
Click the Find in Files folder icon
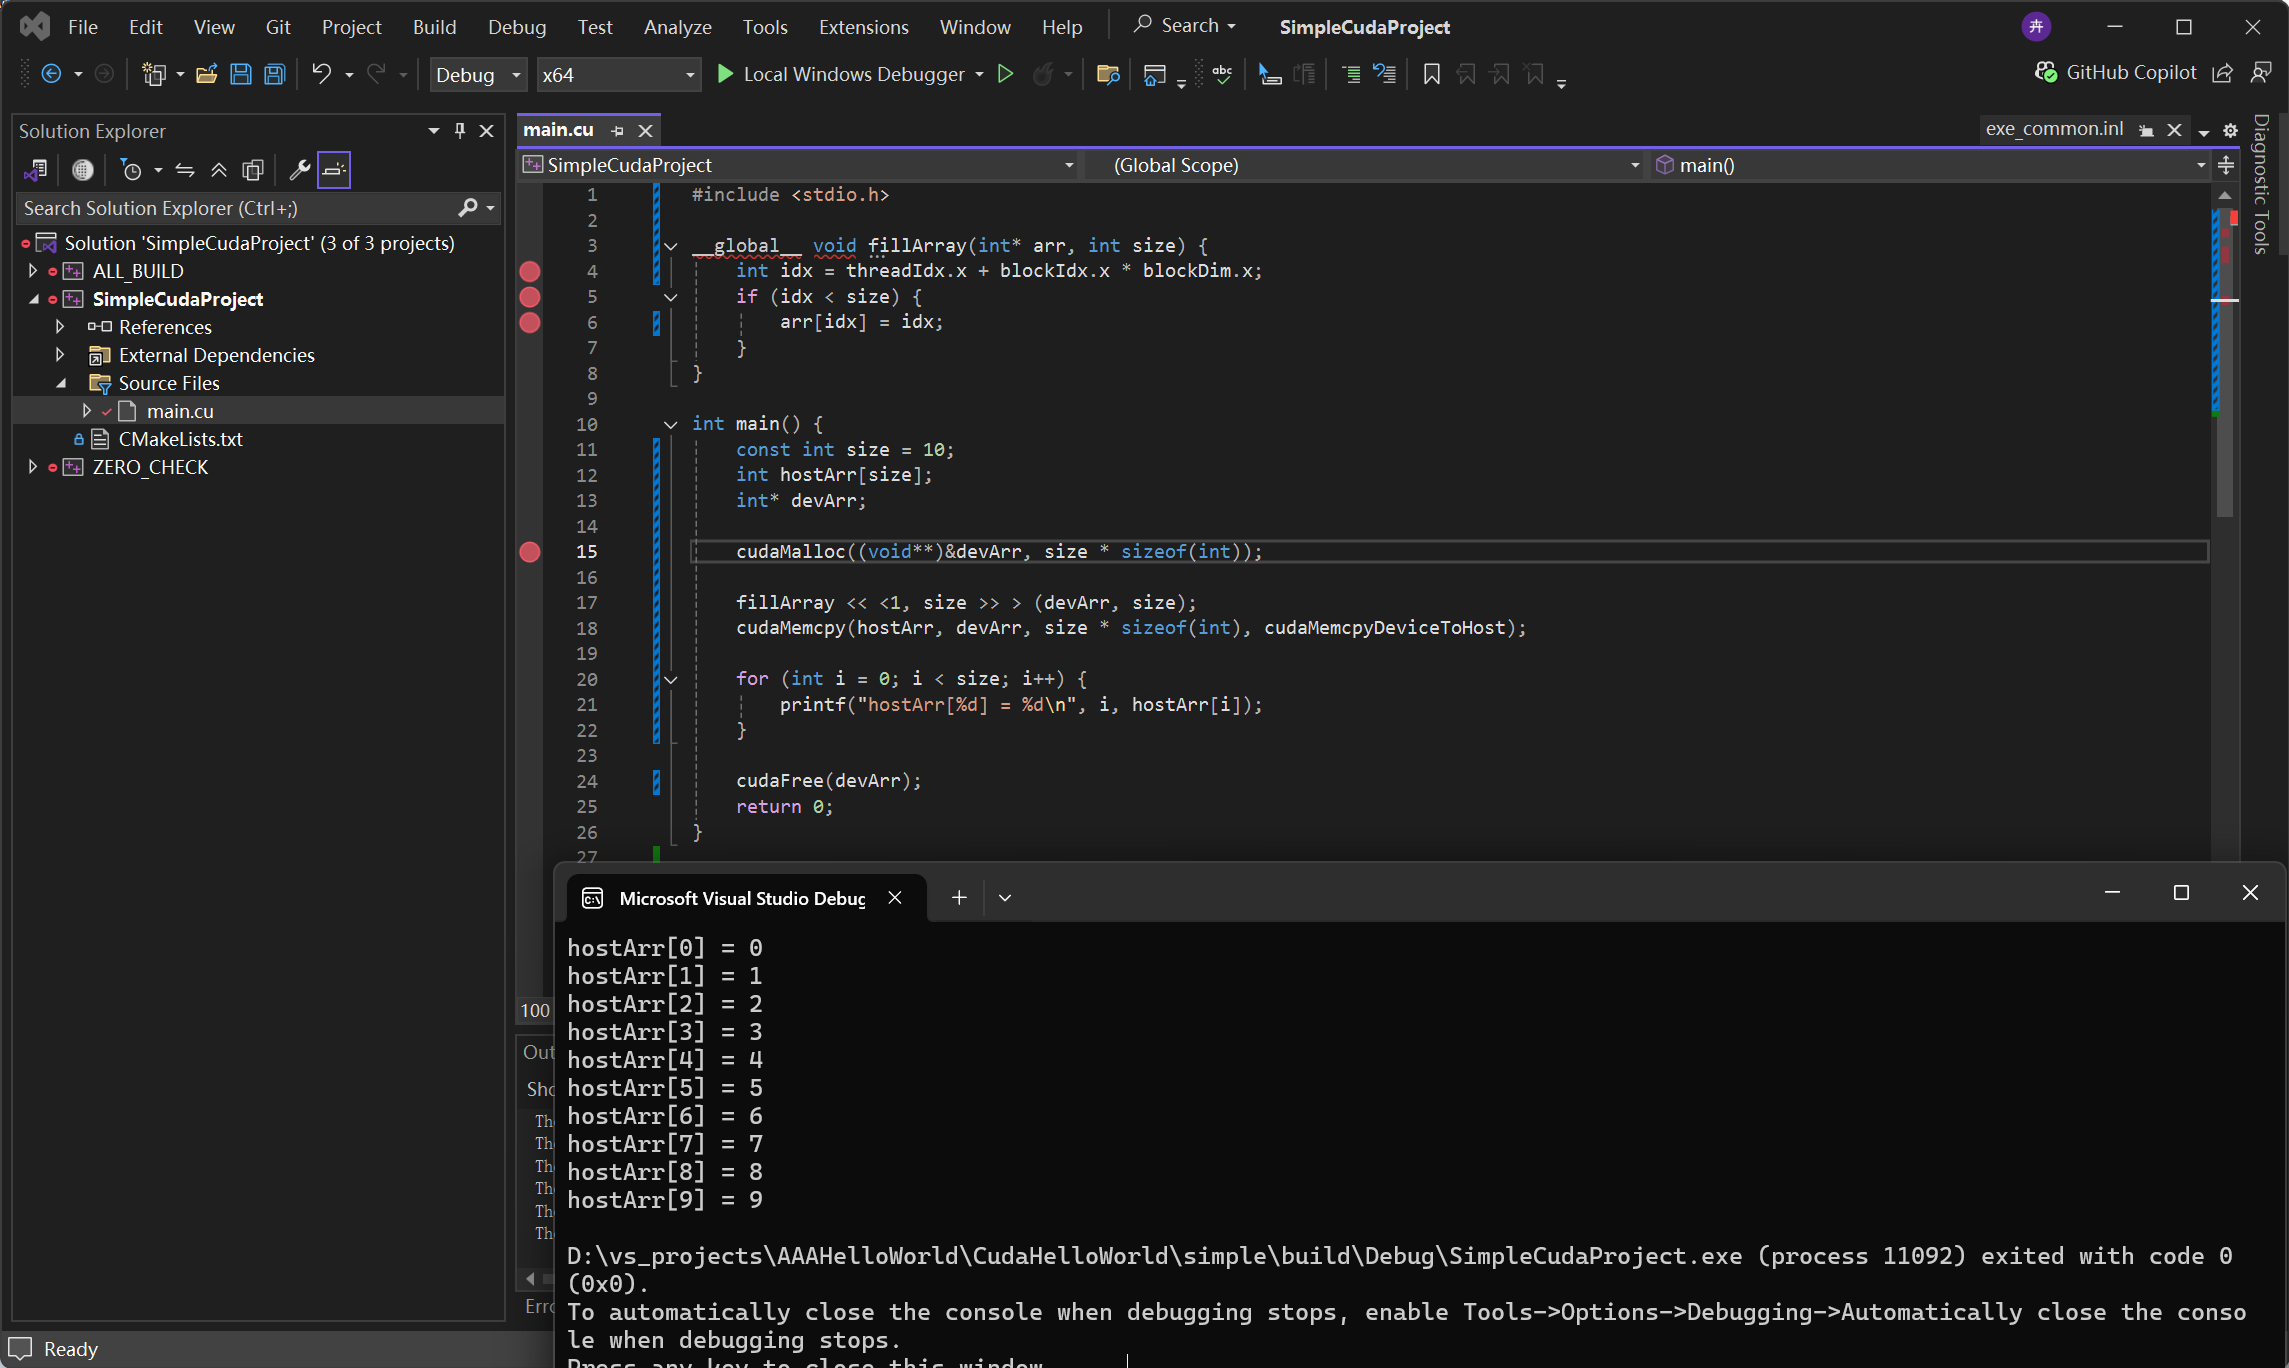tap(1107, 74)
